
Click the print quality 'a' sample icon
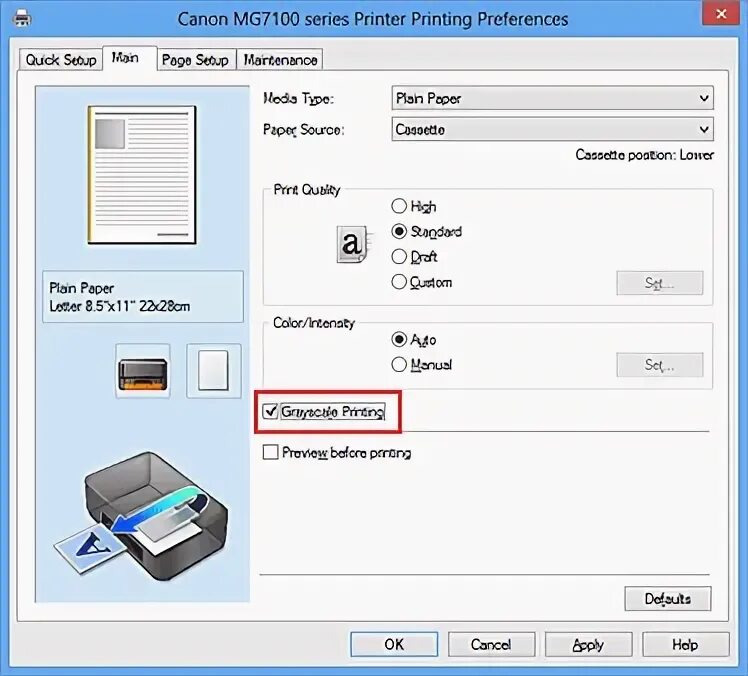click(x=352, y=244)
